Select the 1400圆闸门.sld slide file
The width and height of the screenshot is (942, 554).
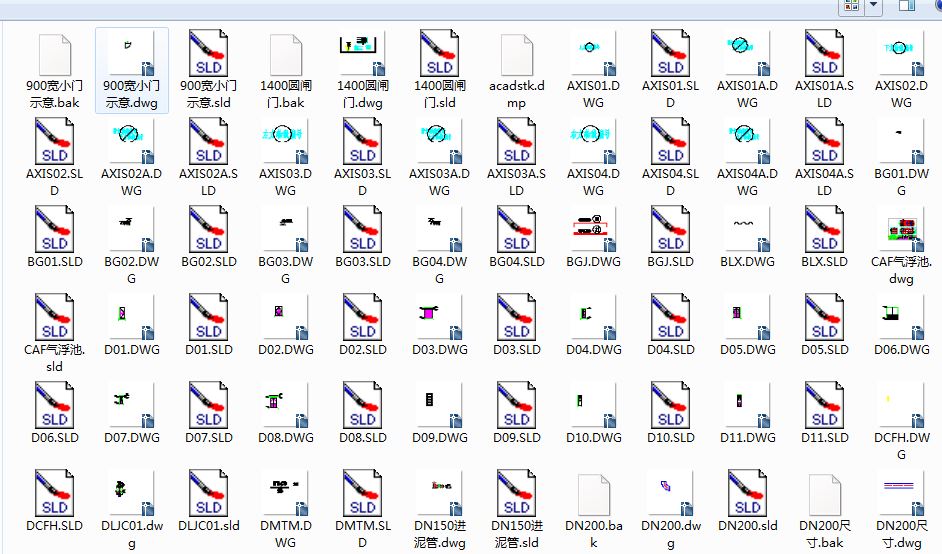439,54
